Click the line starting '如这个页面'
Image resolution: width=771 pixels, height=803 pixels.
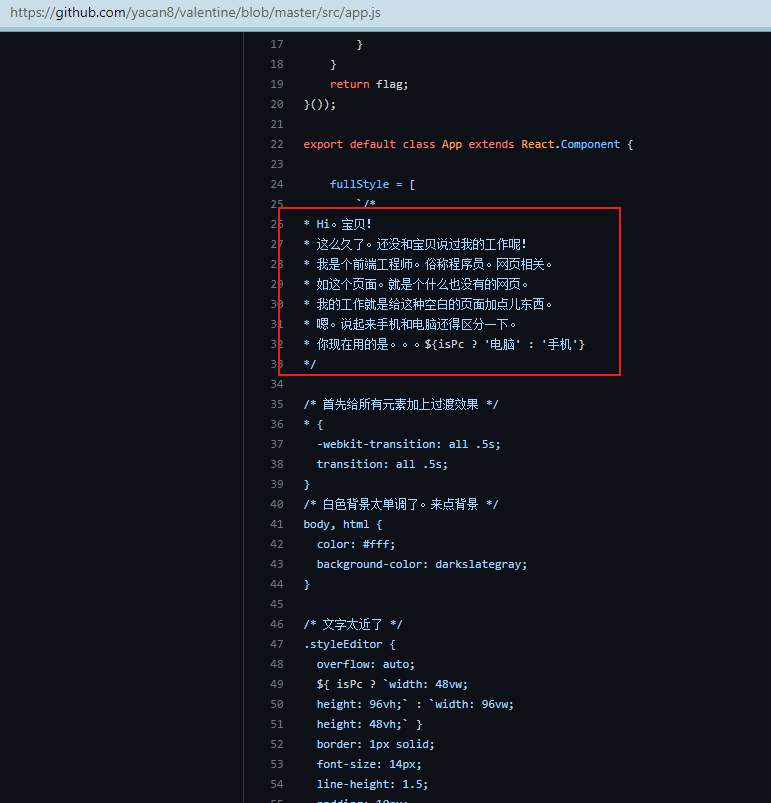coord(416,284)
